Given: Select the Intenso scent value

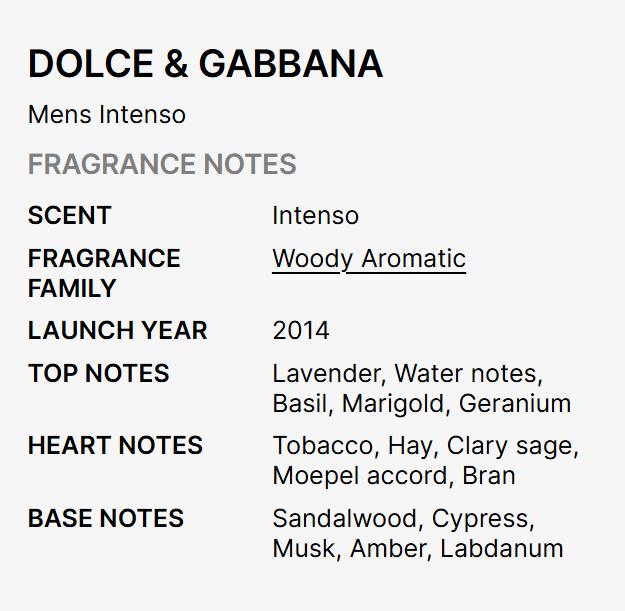Looking at the screenshot, I should (x=315, y=215).
